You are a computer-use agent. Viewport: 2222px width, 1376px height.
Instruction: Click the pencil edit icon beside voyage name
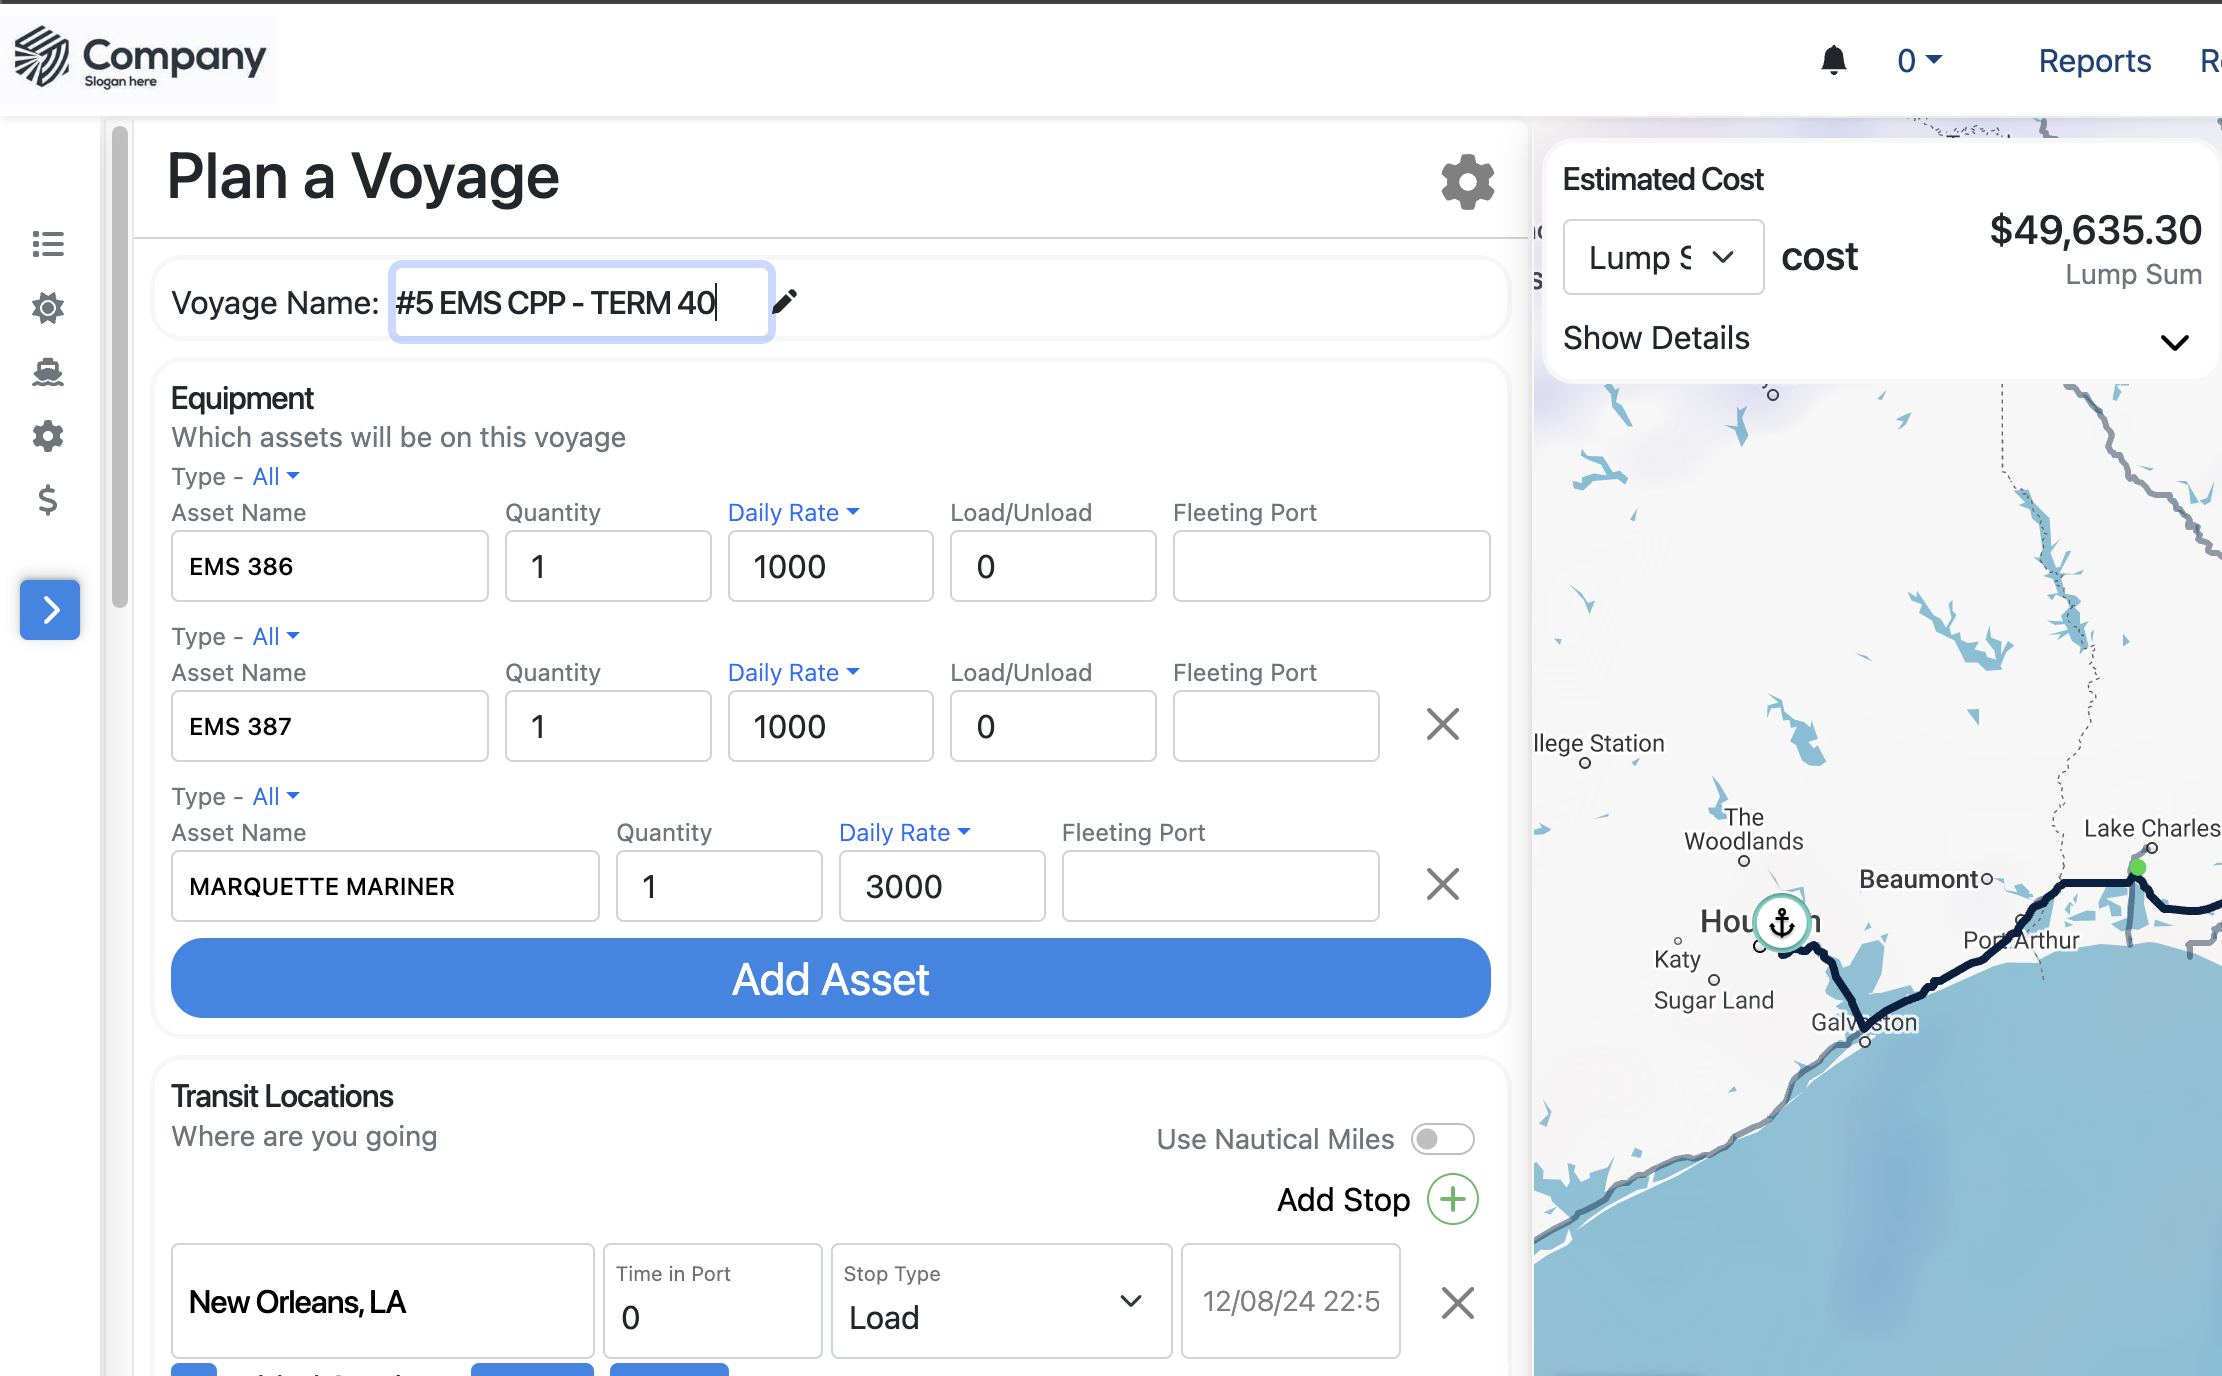pyautogui.click(x=785, y=301)
